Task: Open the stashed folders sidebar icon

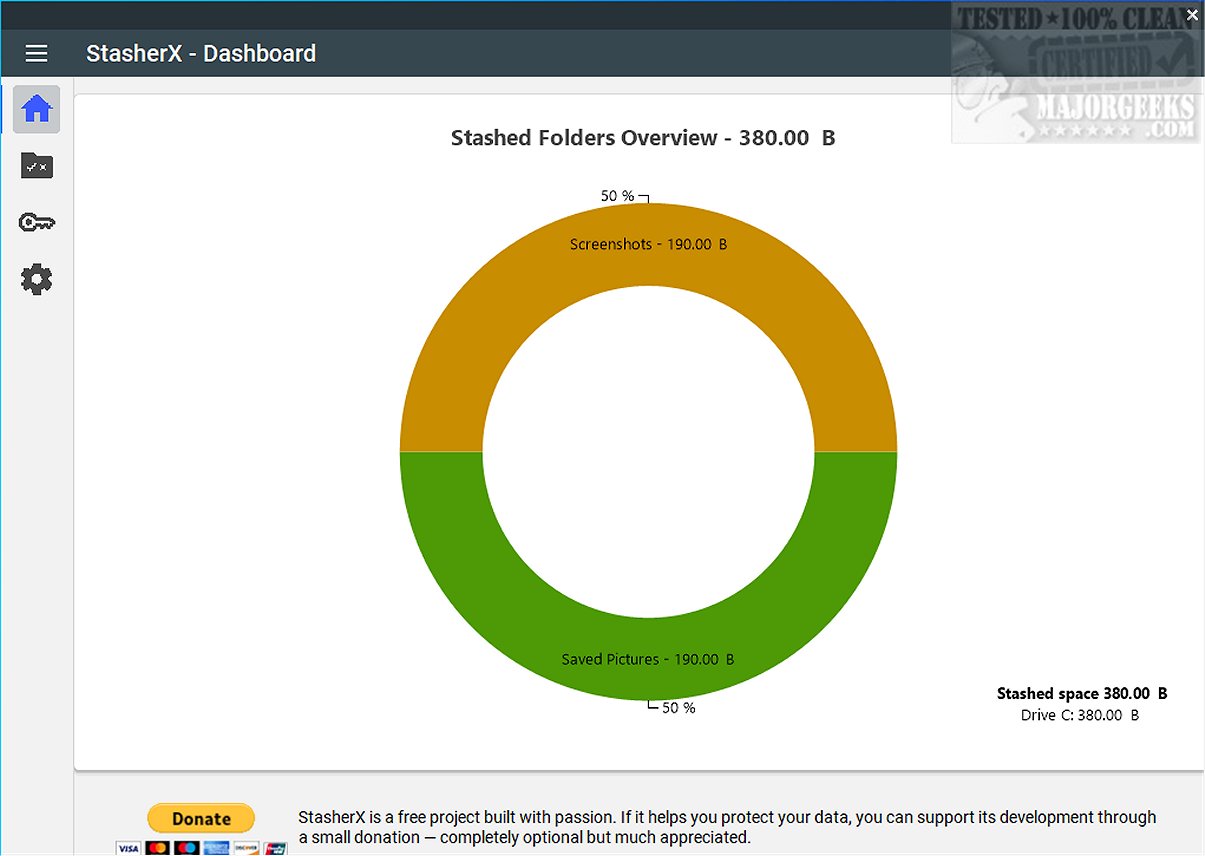Action: [x=37, y=166]
